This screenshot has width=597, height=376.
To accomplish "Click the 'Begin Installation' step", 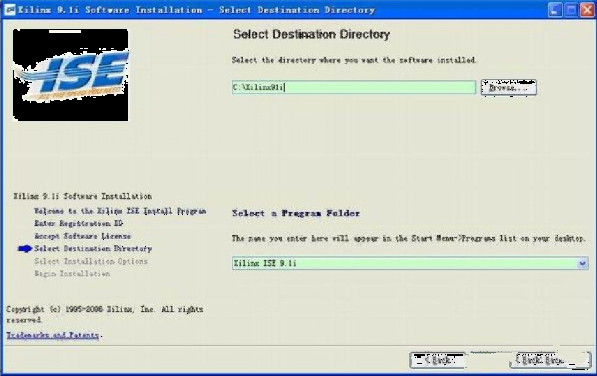I will point(72,274).
